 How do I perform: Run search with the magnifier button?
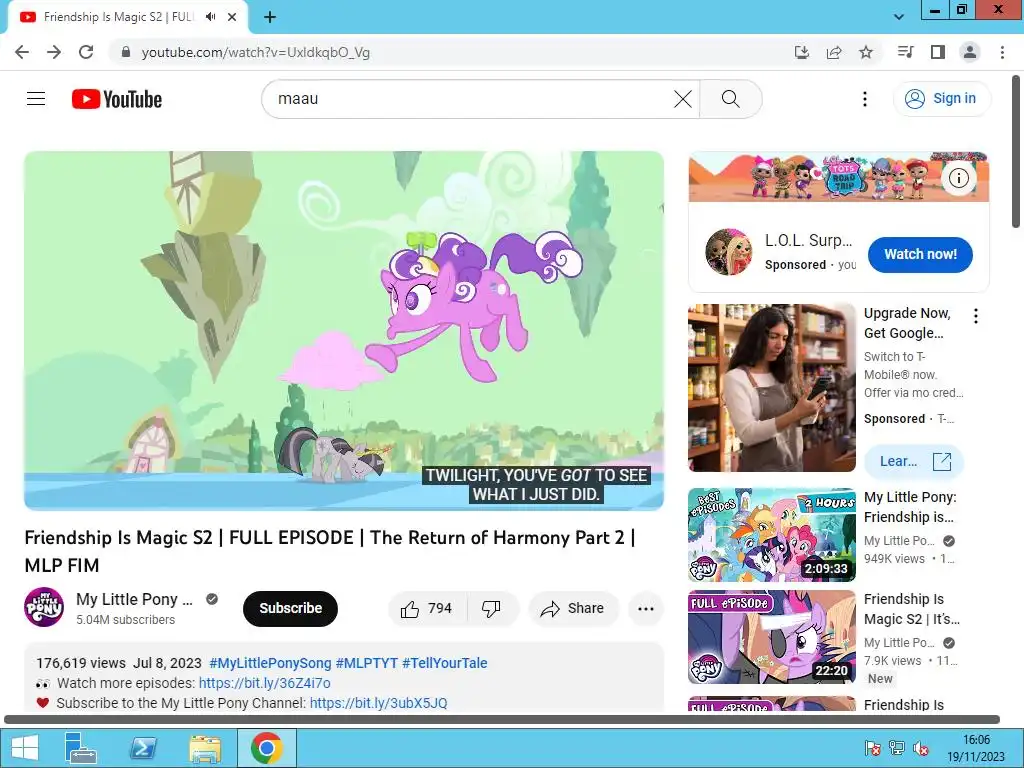coord(731,99)
